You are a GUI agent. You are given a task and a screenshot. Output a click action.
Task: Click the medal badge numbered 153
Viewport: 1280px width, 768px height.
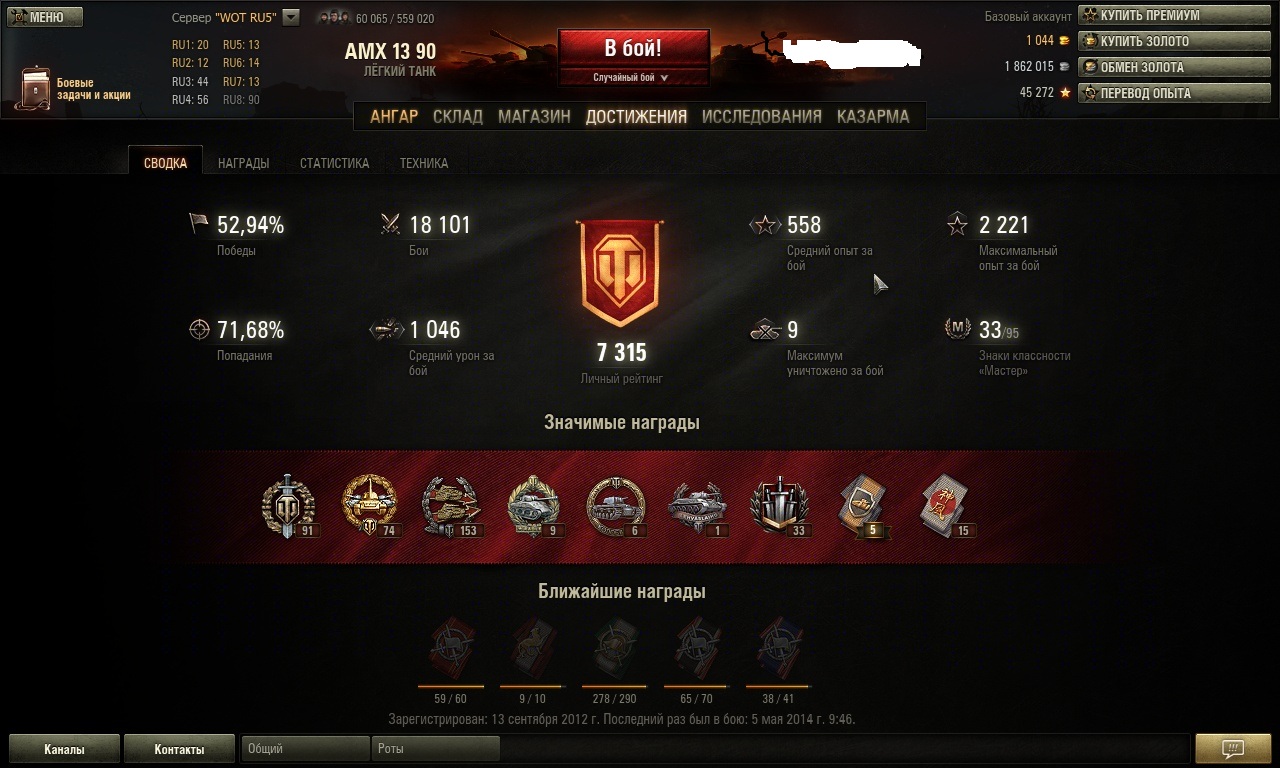[452, 506]
